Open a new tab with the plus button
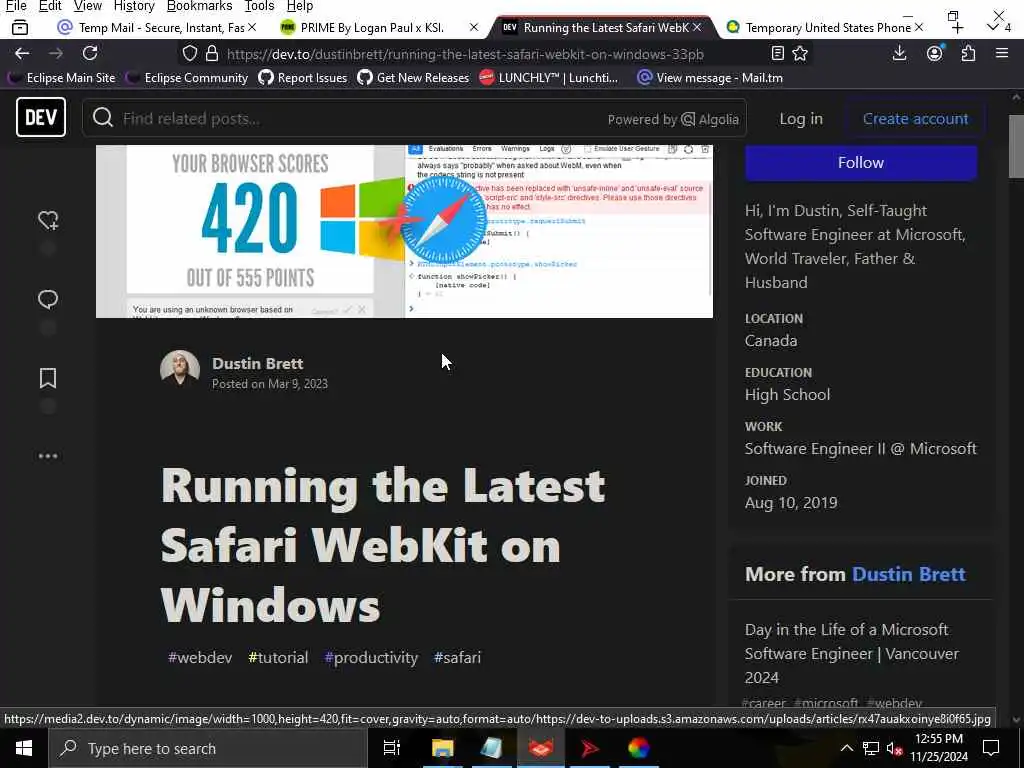 [957, 27]
